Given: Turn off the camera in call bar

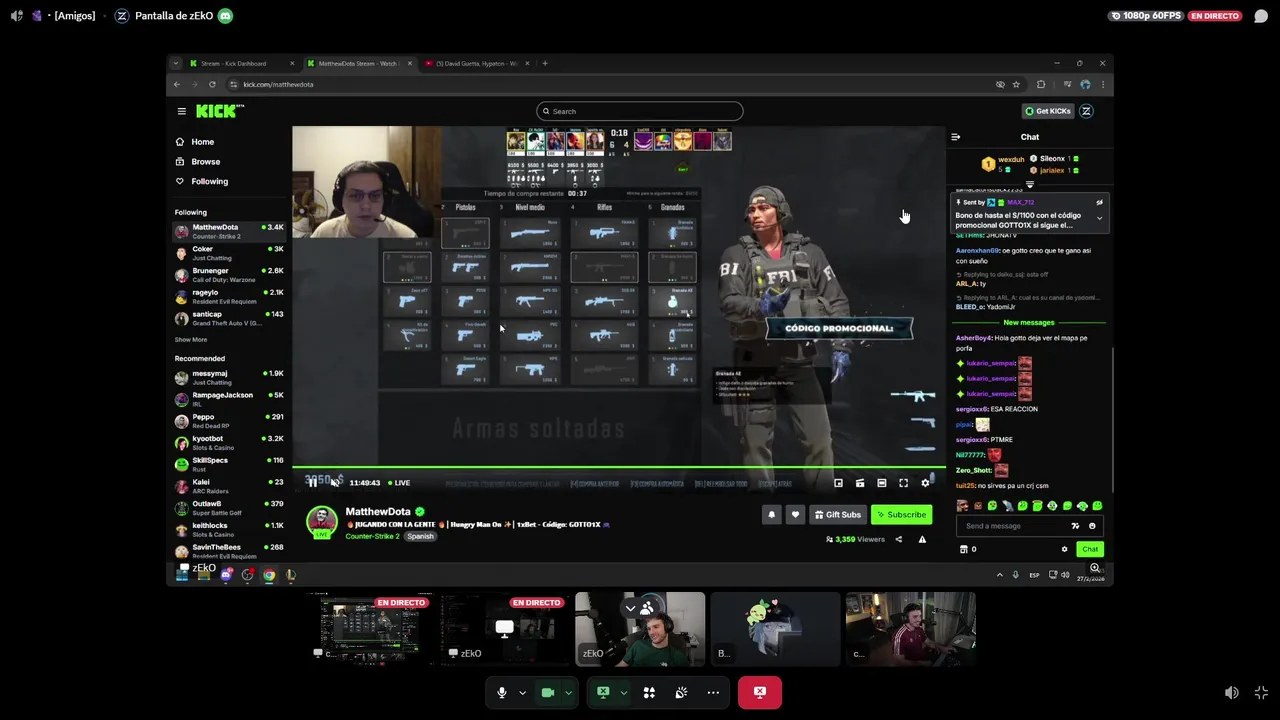Looking at the screenshot, I should point(548,692).
